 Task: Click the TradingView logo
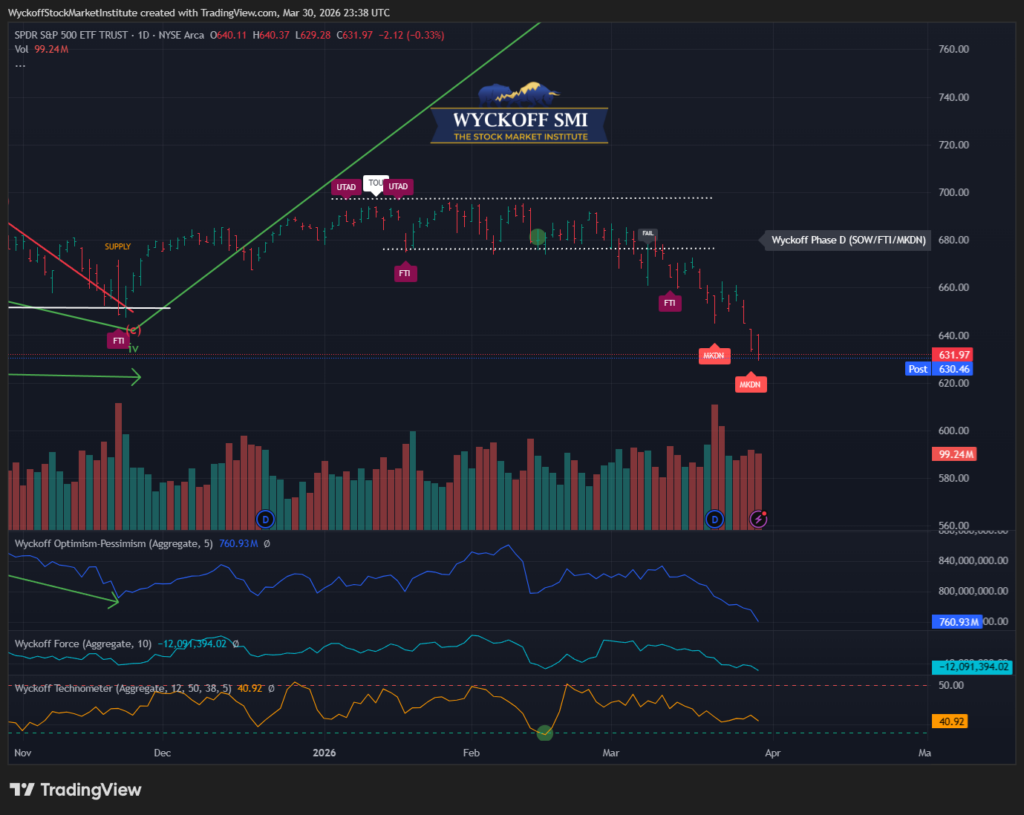[x=76, y=790]
